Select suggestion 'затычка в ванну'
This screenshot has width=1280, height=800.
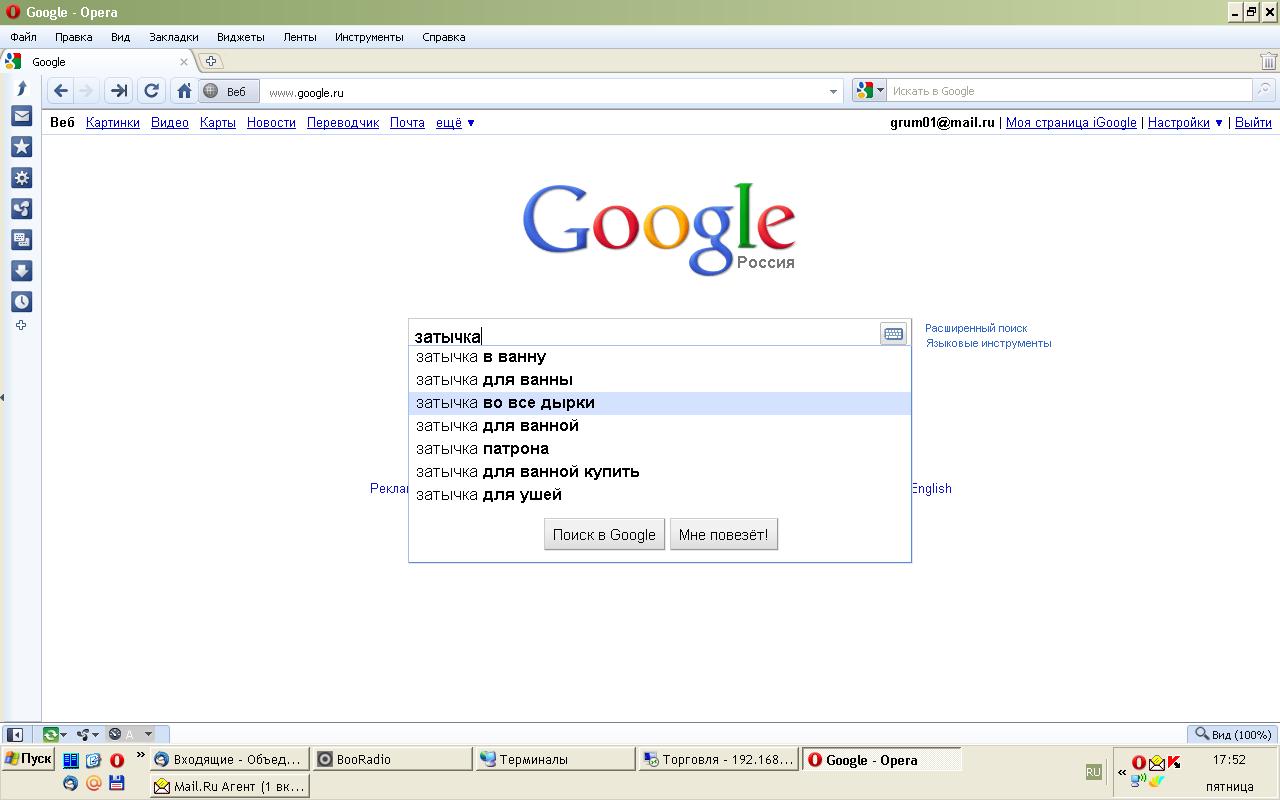660,357
